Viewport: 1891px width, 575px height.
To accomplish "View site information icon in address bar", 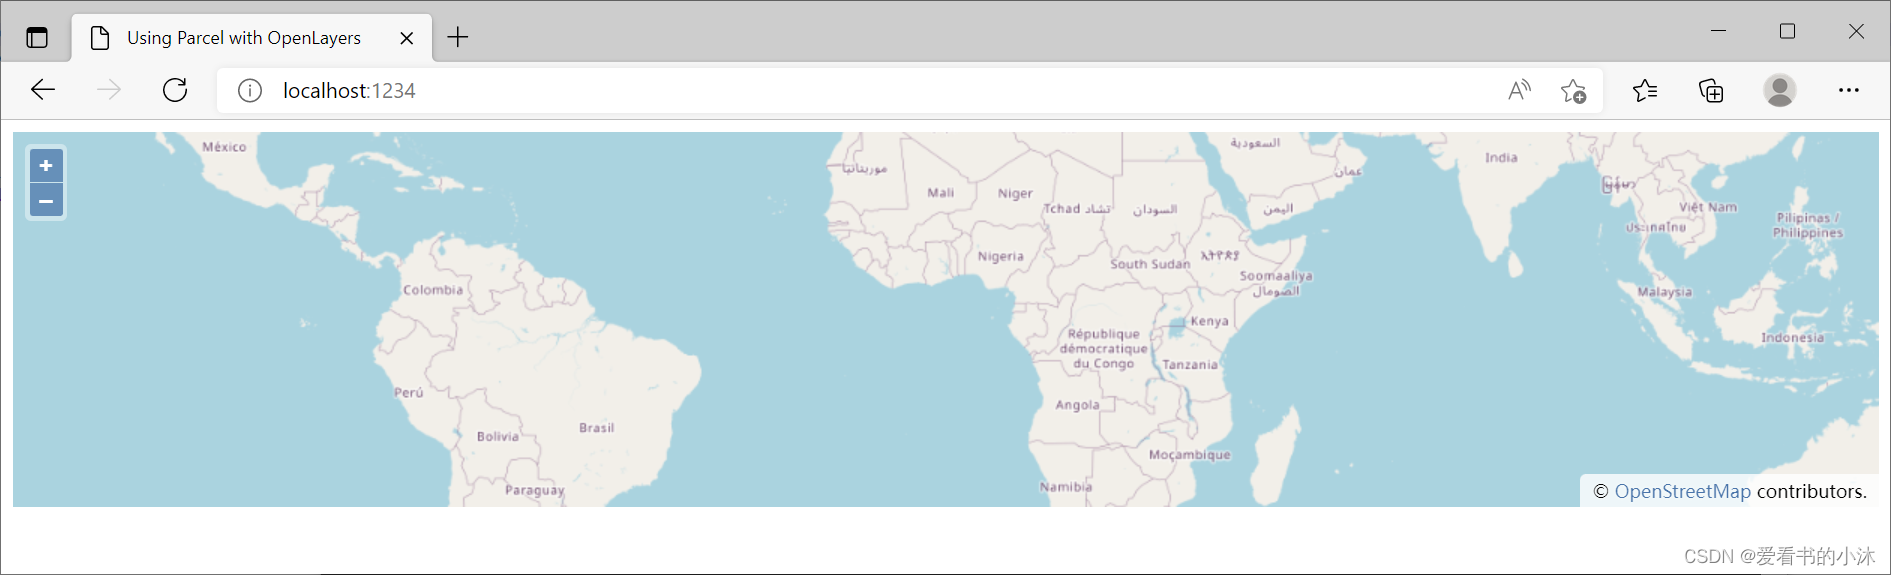I will [x=250, y=91].
